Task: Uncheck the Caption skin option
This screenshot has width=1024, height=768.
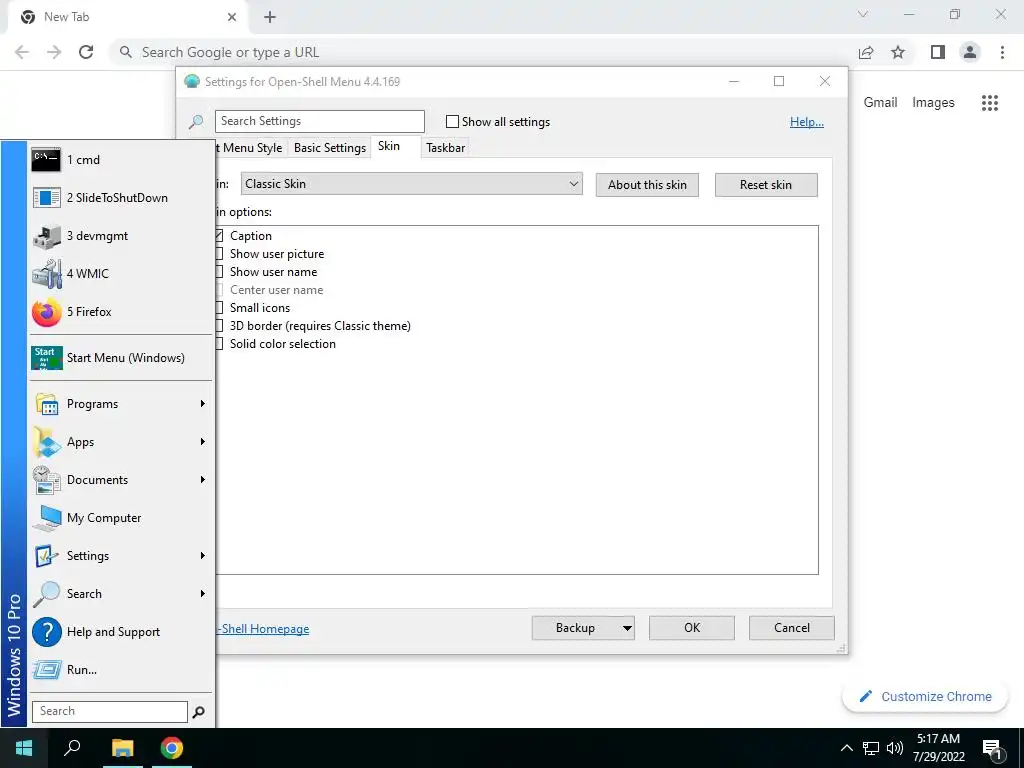Action: click(219, 236)
